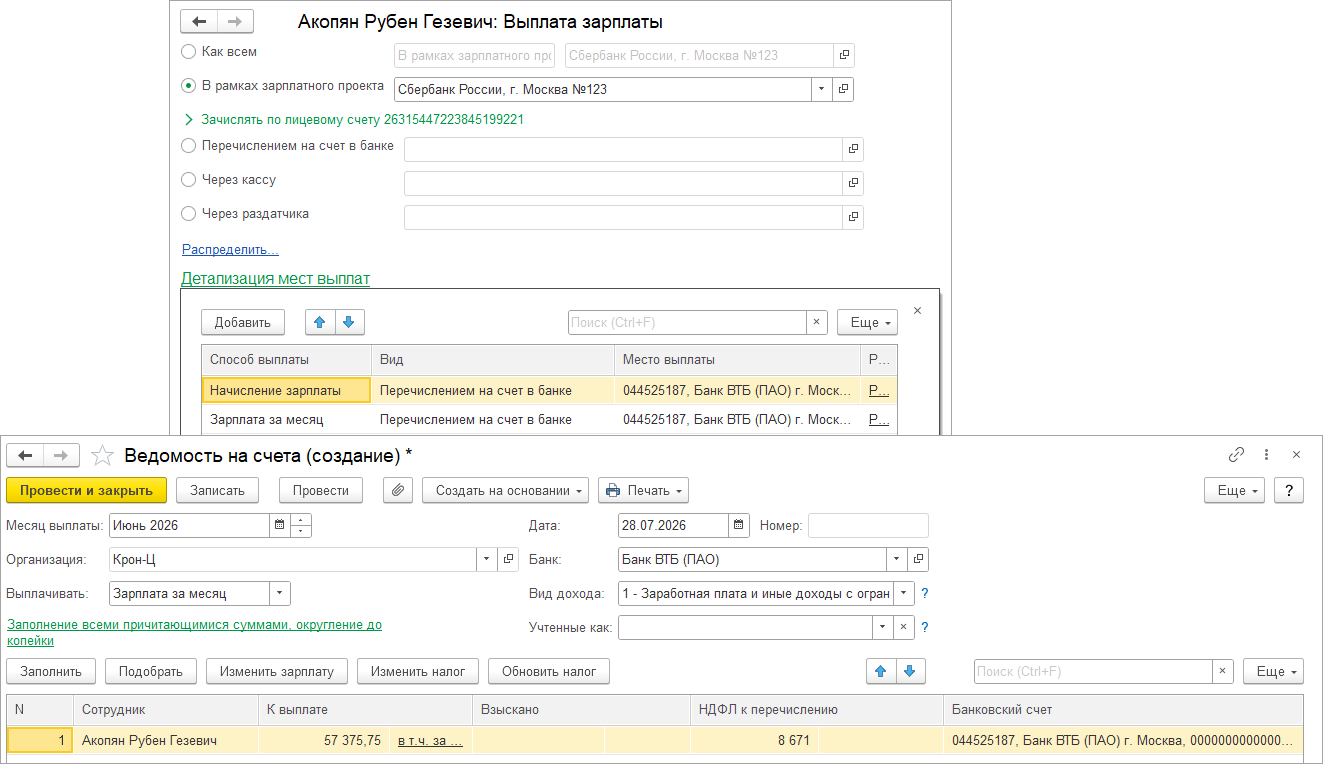Open Учтенные как dropdown list

click(x=882, y=627)
